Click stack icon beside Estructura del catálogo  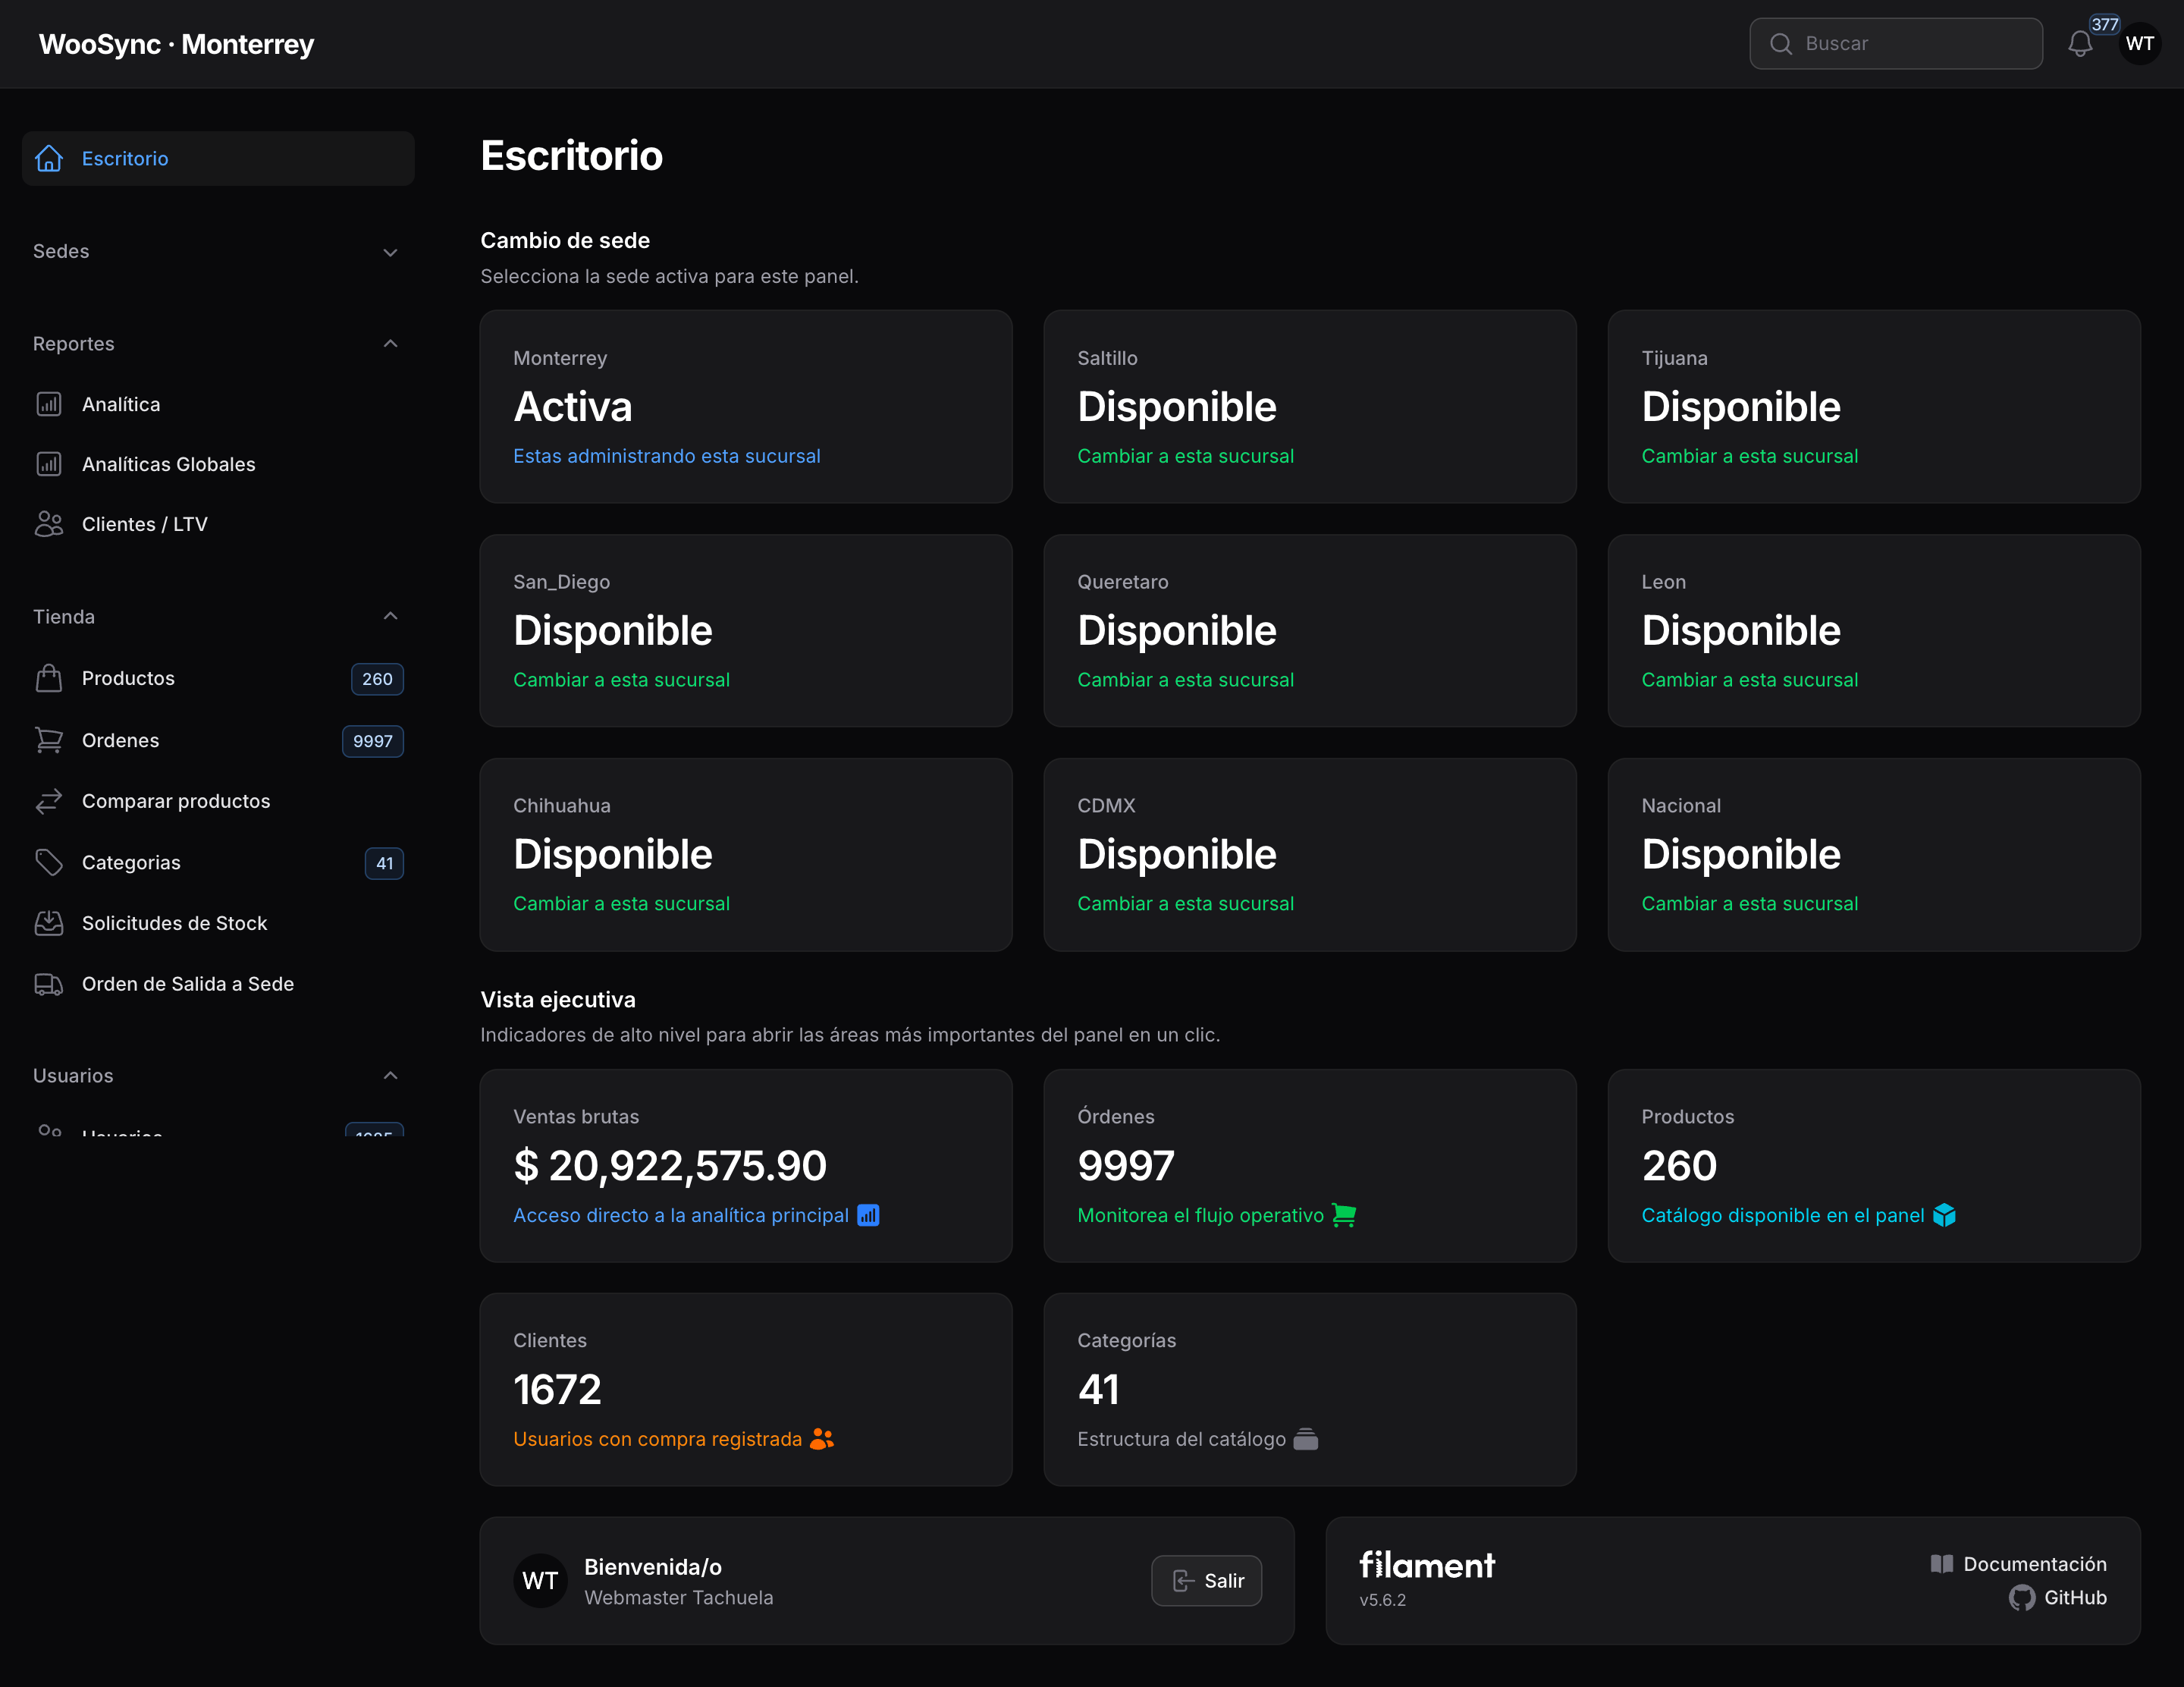pos(1306,1439)
